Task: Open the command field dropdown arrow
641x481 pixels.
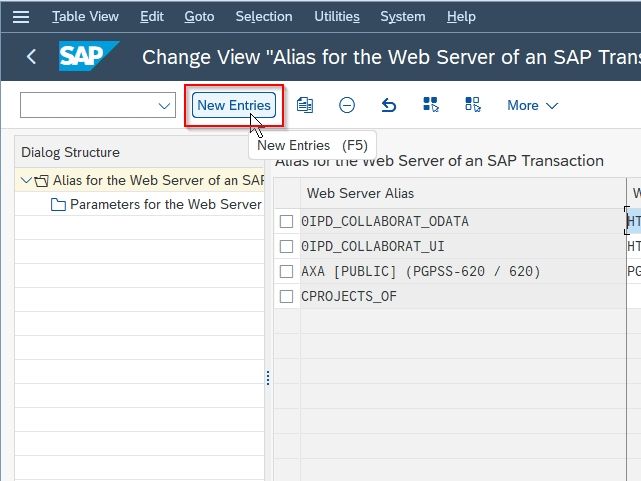Action: point(164,106)
